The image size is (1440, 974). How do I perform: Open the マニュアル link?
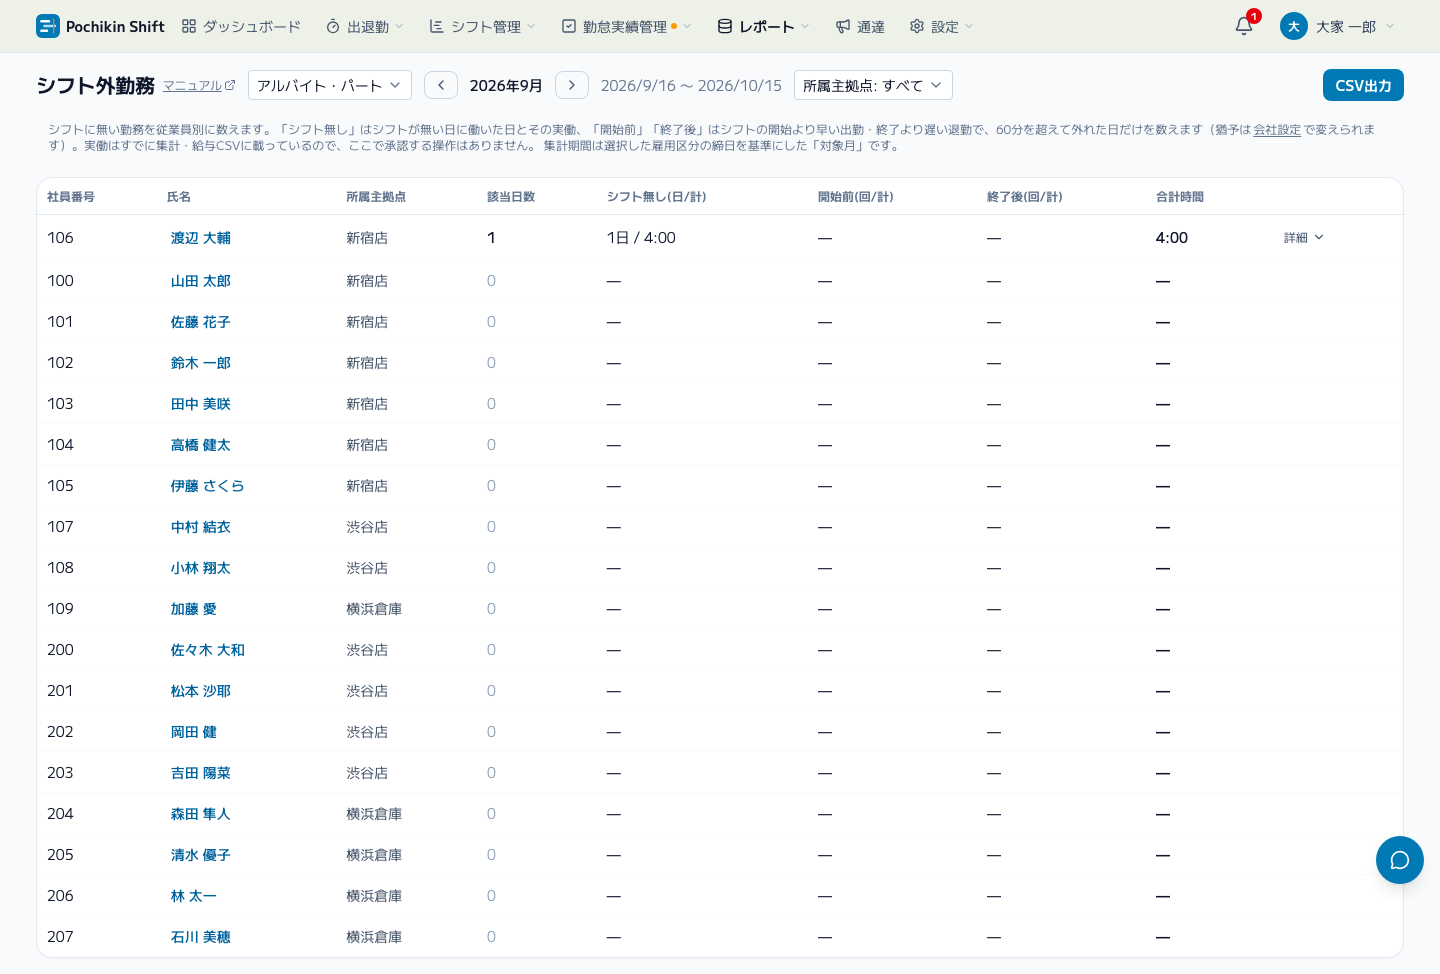199,86
